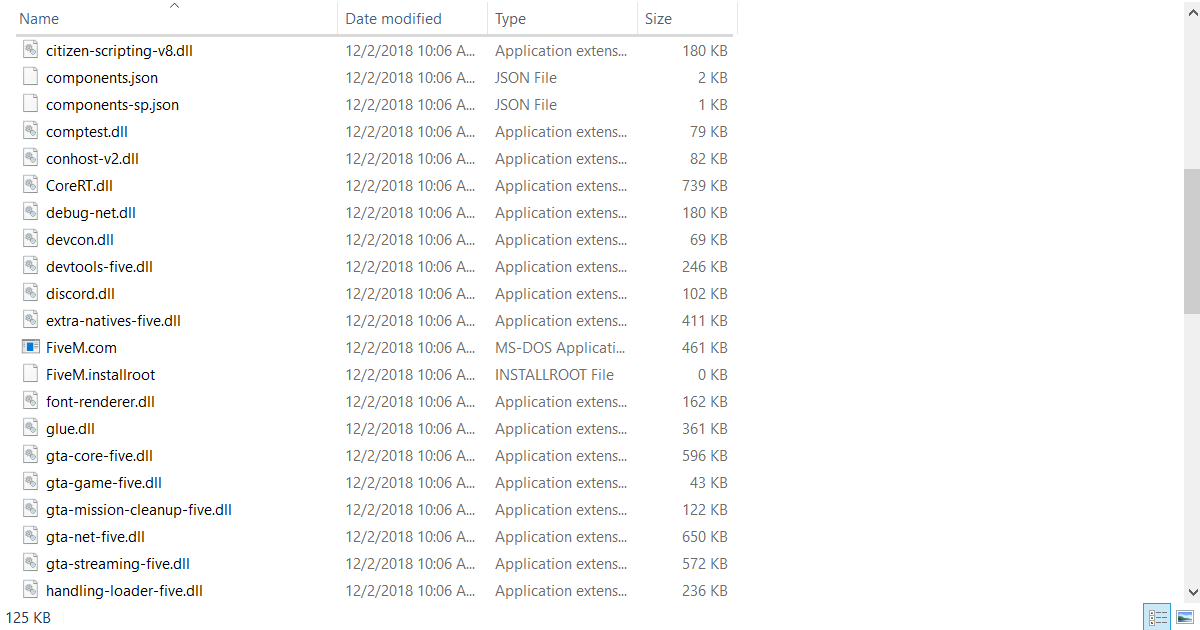1200x630 pixels.
Task: Click the handling-loader-five.dll file icon
Action: click(x=30, y=591)
